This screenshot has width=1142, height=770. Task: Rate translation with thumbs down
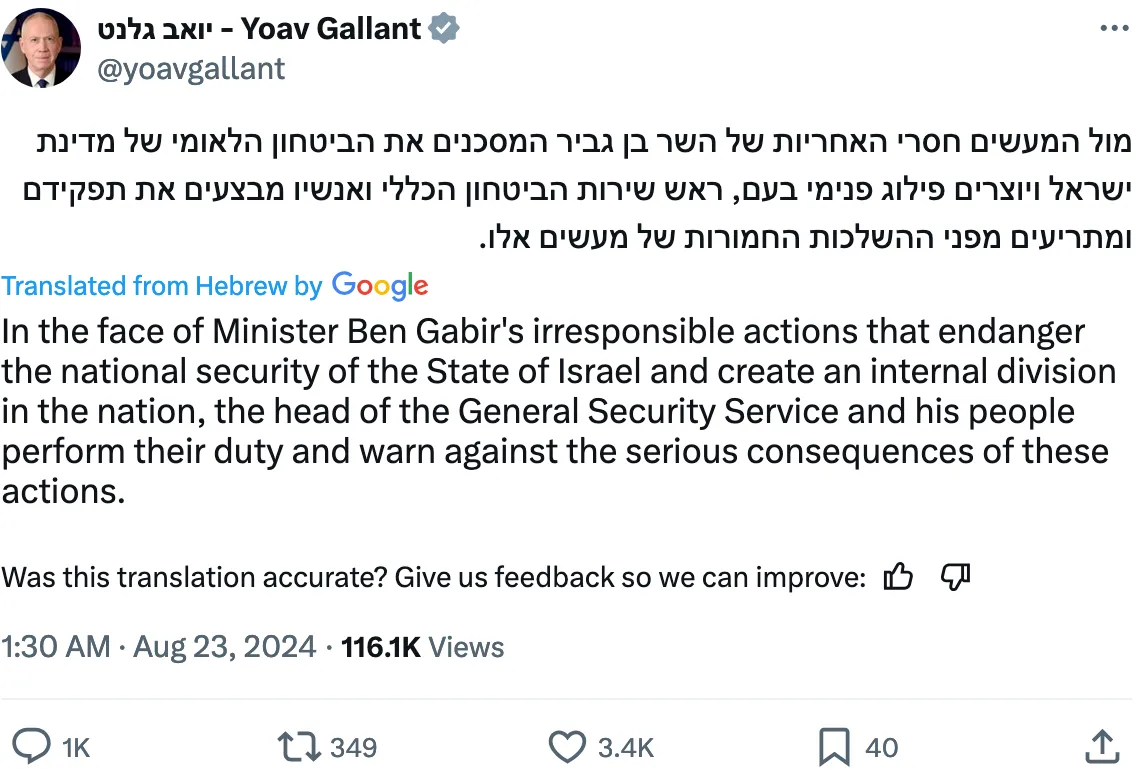point(957,577)
